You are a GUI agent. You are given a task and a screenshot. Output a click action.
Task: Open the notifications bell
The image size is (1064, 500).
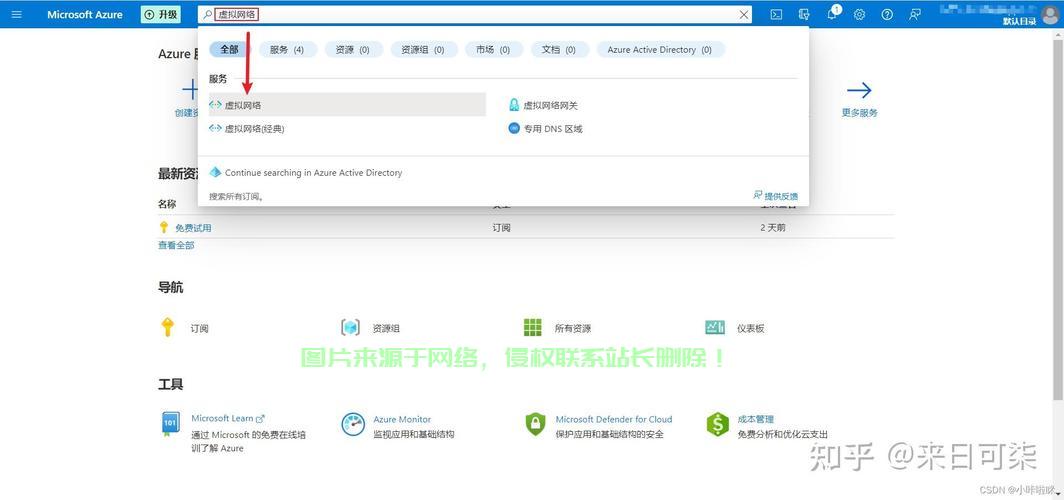tap(833, 14)
